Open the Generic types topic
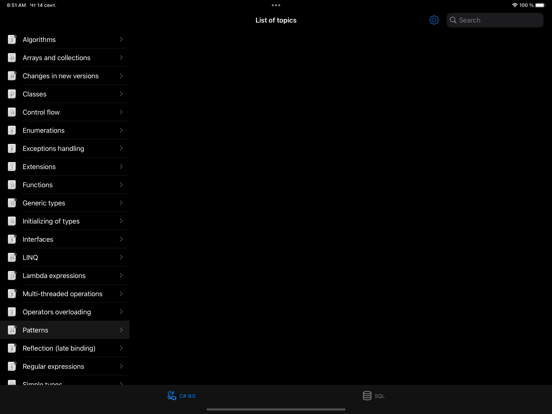 (65, 203)
